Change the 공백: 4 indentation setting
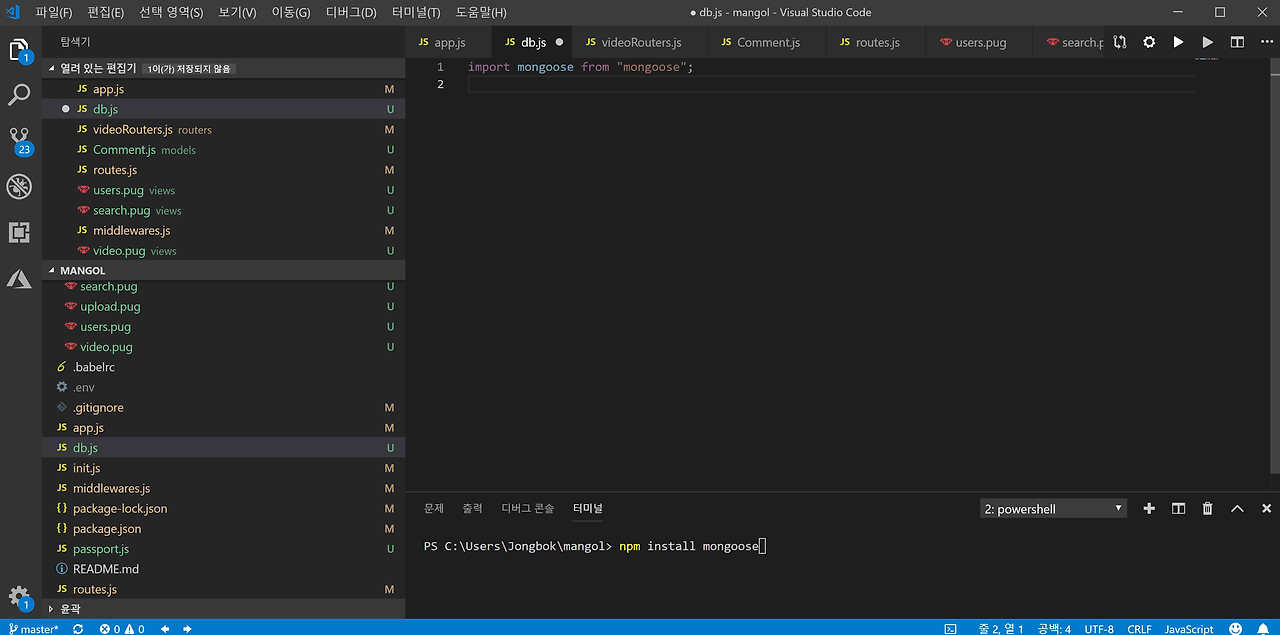 pos(1054,628)
